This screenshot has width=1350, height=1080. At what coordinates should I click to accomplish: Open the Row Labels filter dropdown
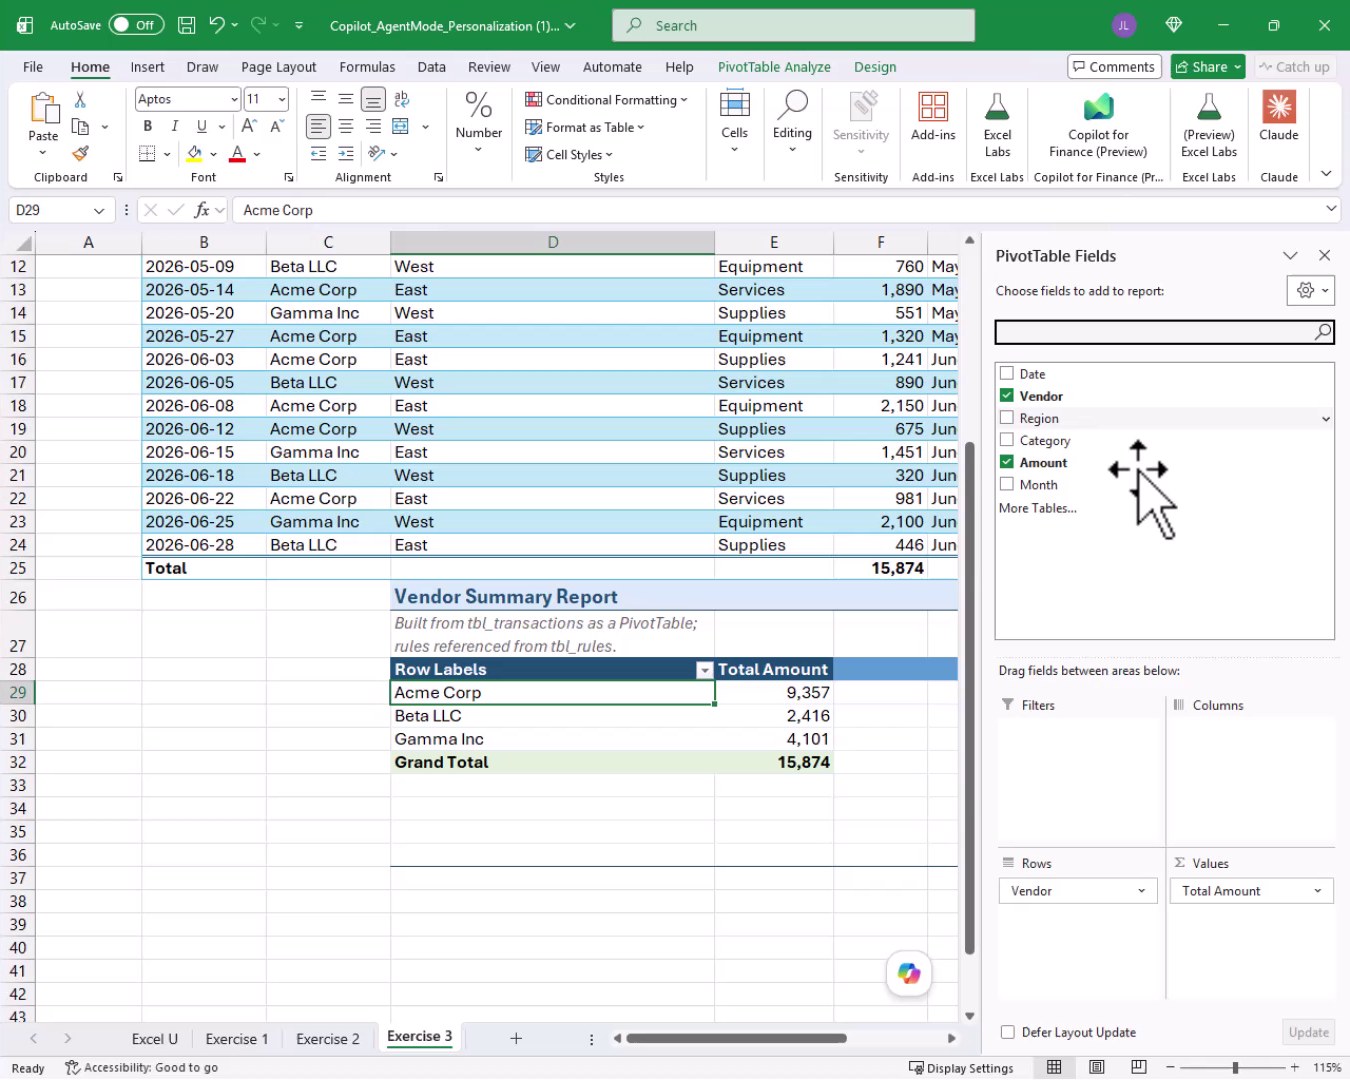point(705,670)
